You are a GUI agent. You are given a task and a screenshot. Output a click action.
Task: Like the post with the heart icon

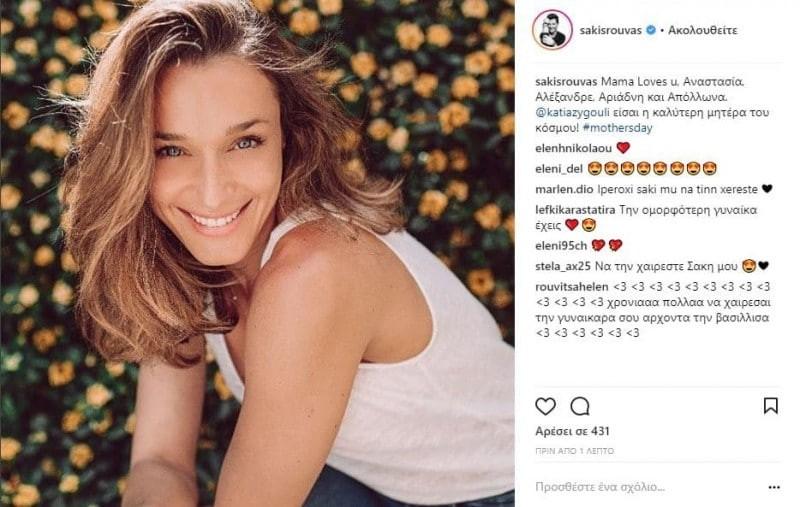coord(545,406)
